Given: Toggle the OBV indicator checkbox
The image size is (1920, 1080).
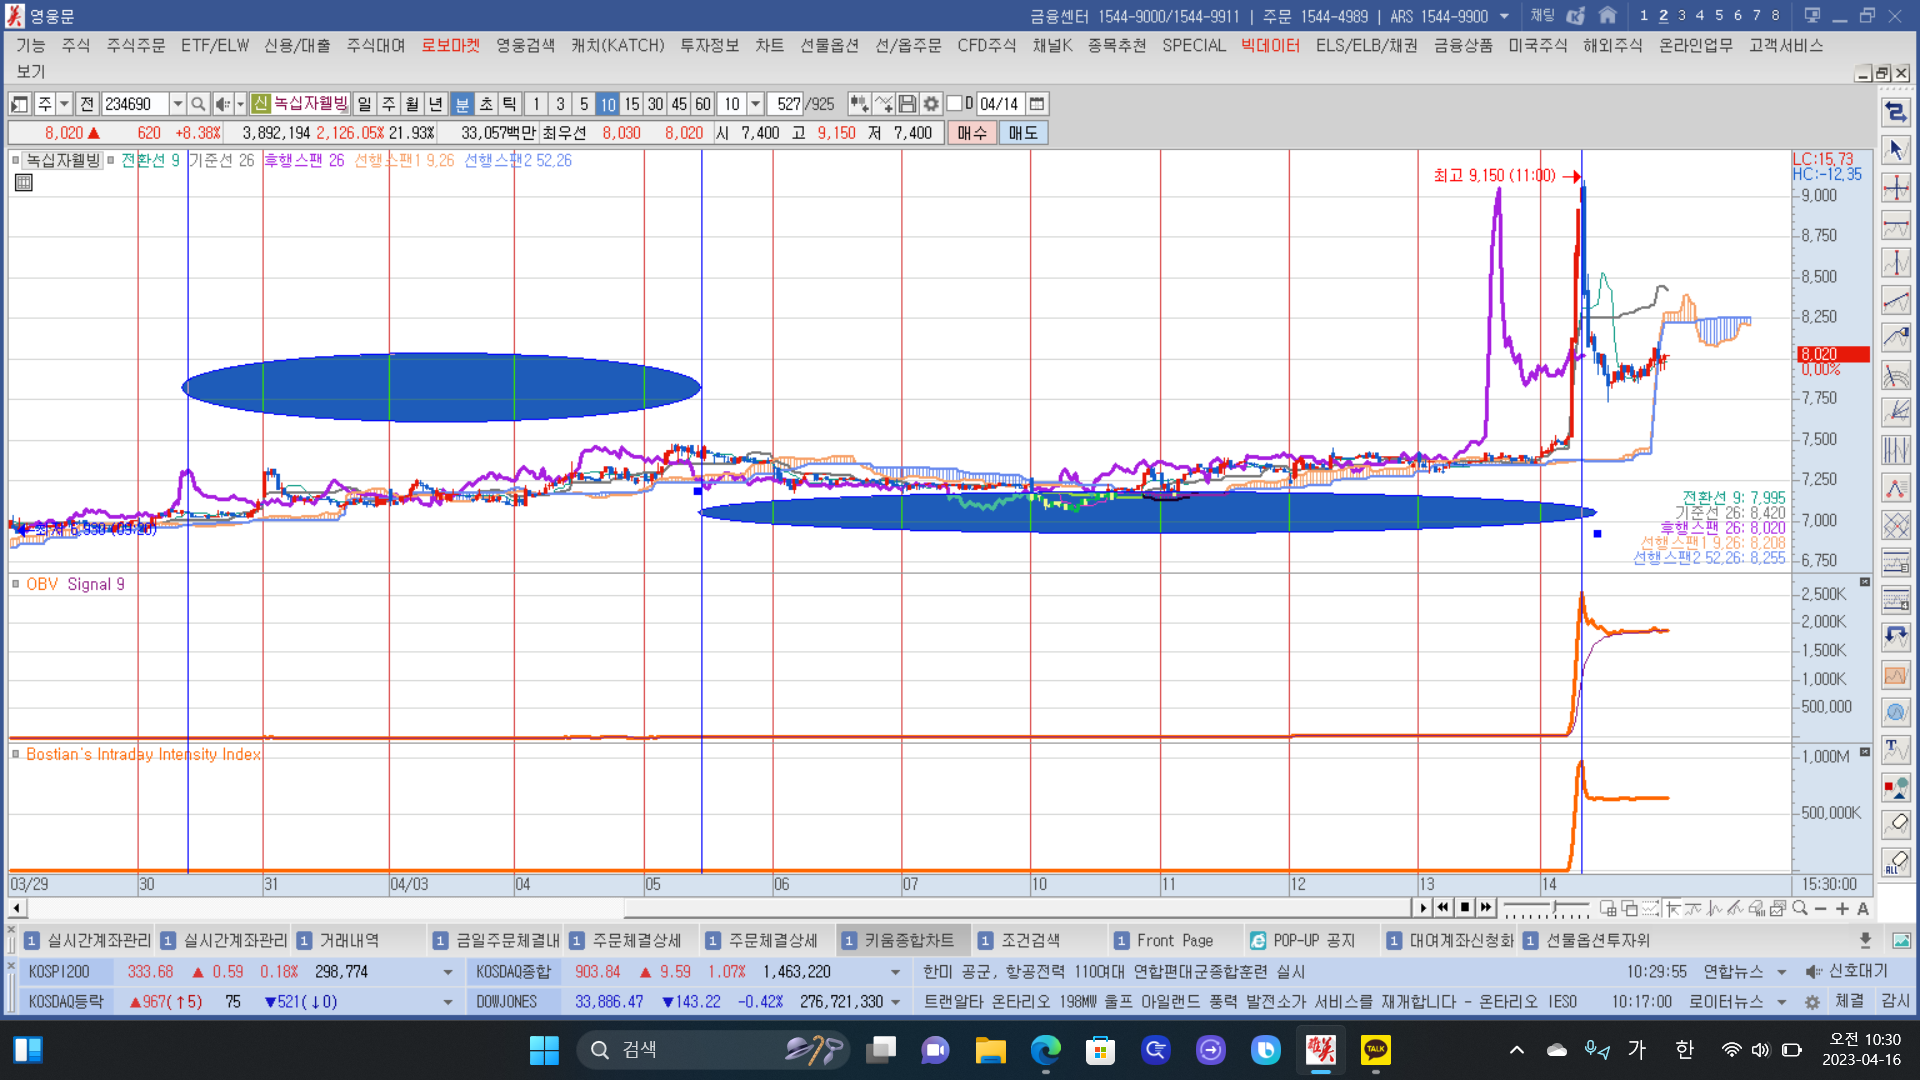Looking at the screenshot, I should tap(16, 584).
